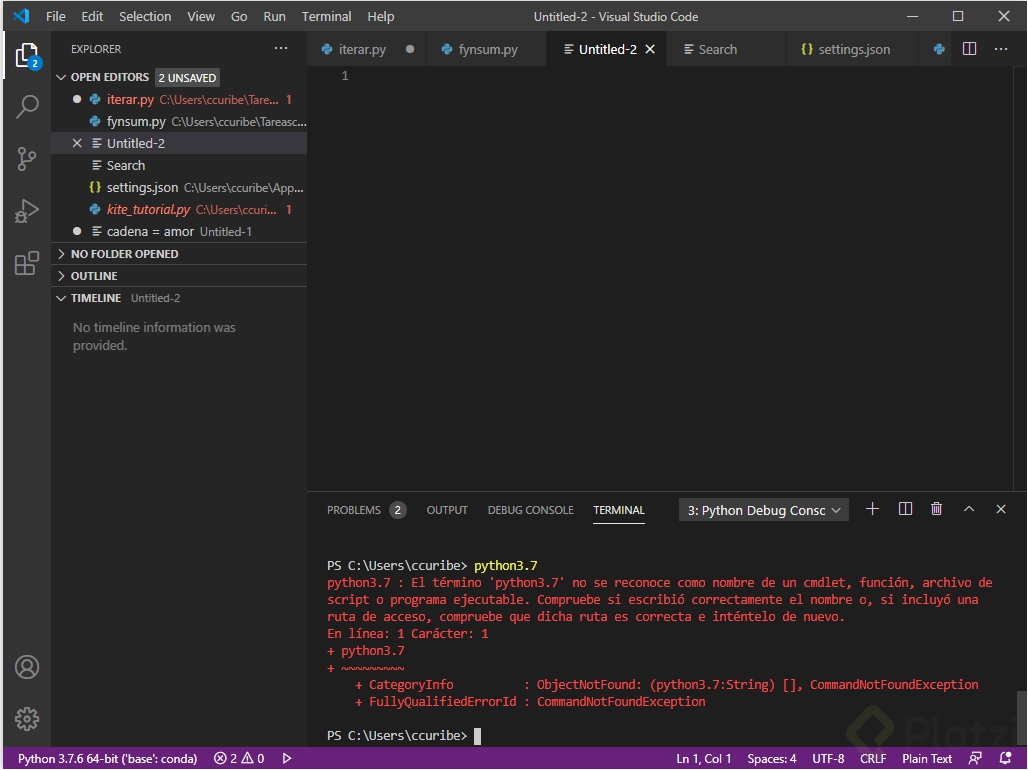The width and height of the screenshot is (1028, 770).
Task: Click the Explorer more actions ellipsis
Action: click(x=281, y=49)
